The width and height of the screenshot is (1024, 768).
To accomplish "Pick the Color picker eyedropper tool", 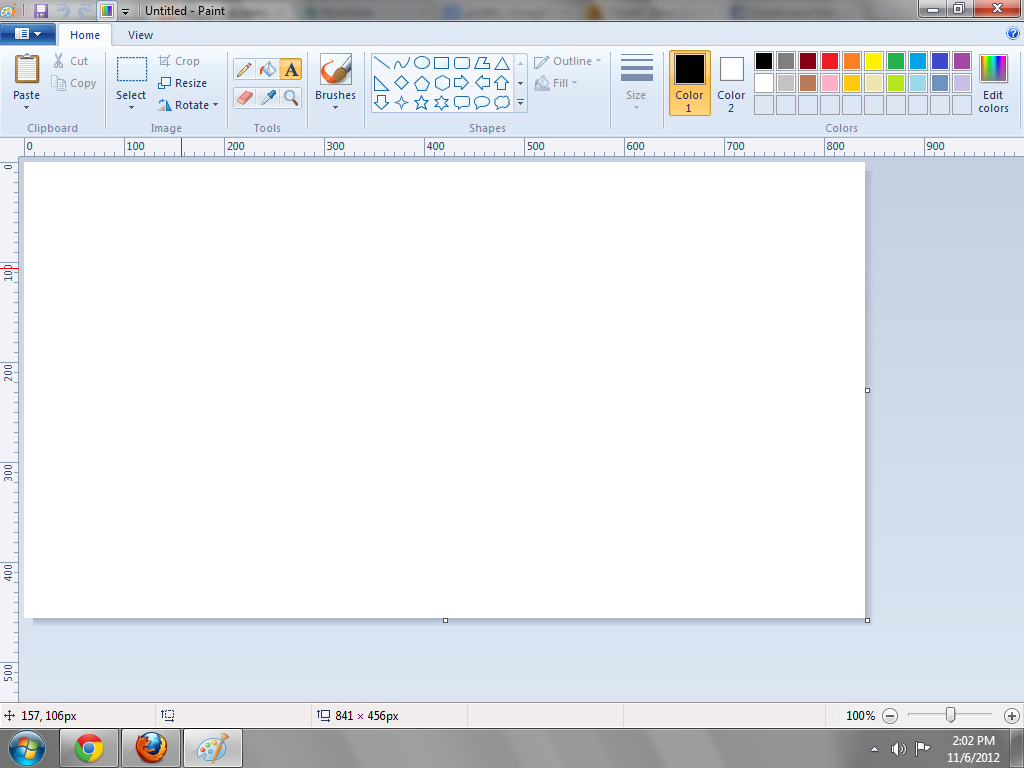I will [265, 99].
